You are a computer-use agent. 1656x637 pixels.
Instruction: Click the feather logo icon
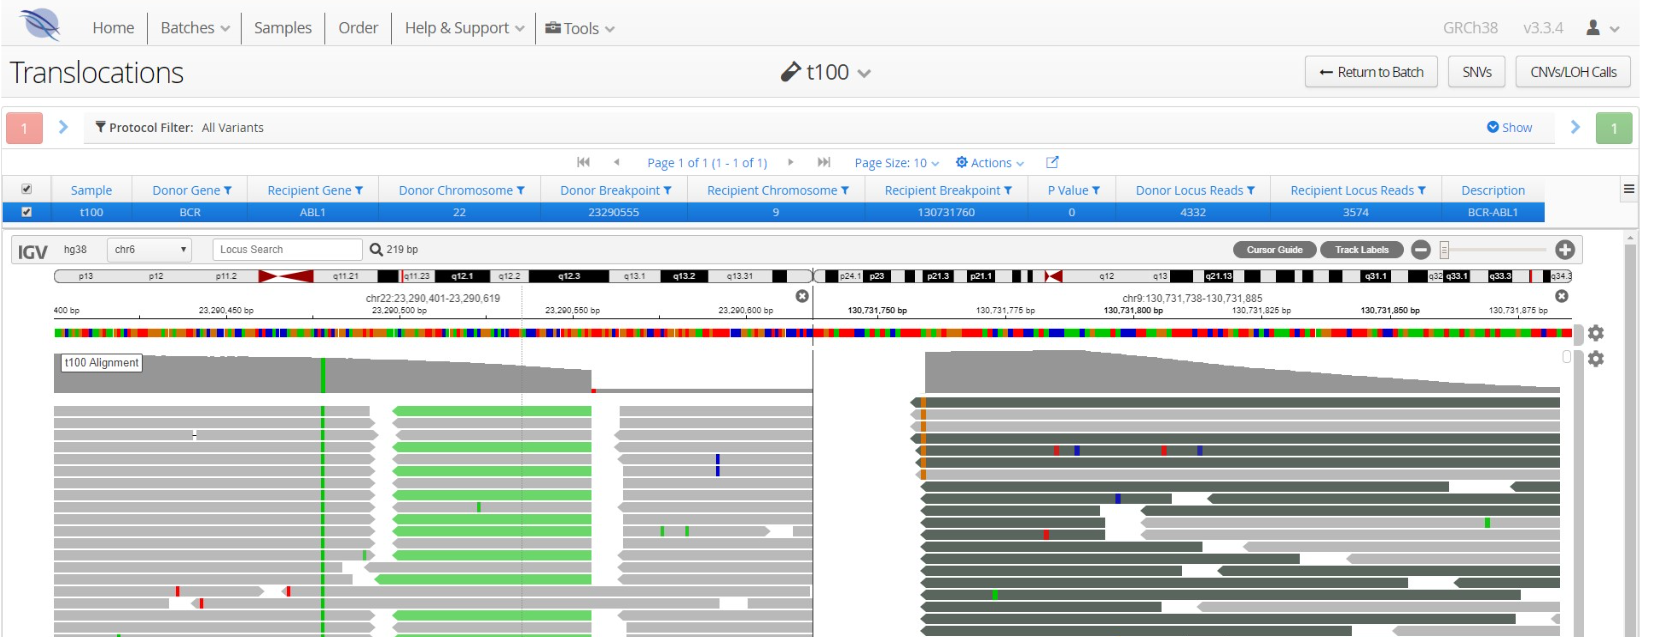[40, 23]
